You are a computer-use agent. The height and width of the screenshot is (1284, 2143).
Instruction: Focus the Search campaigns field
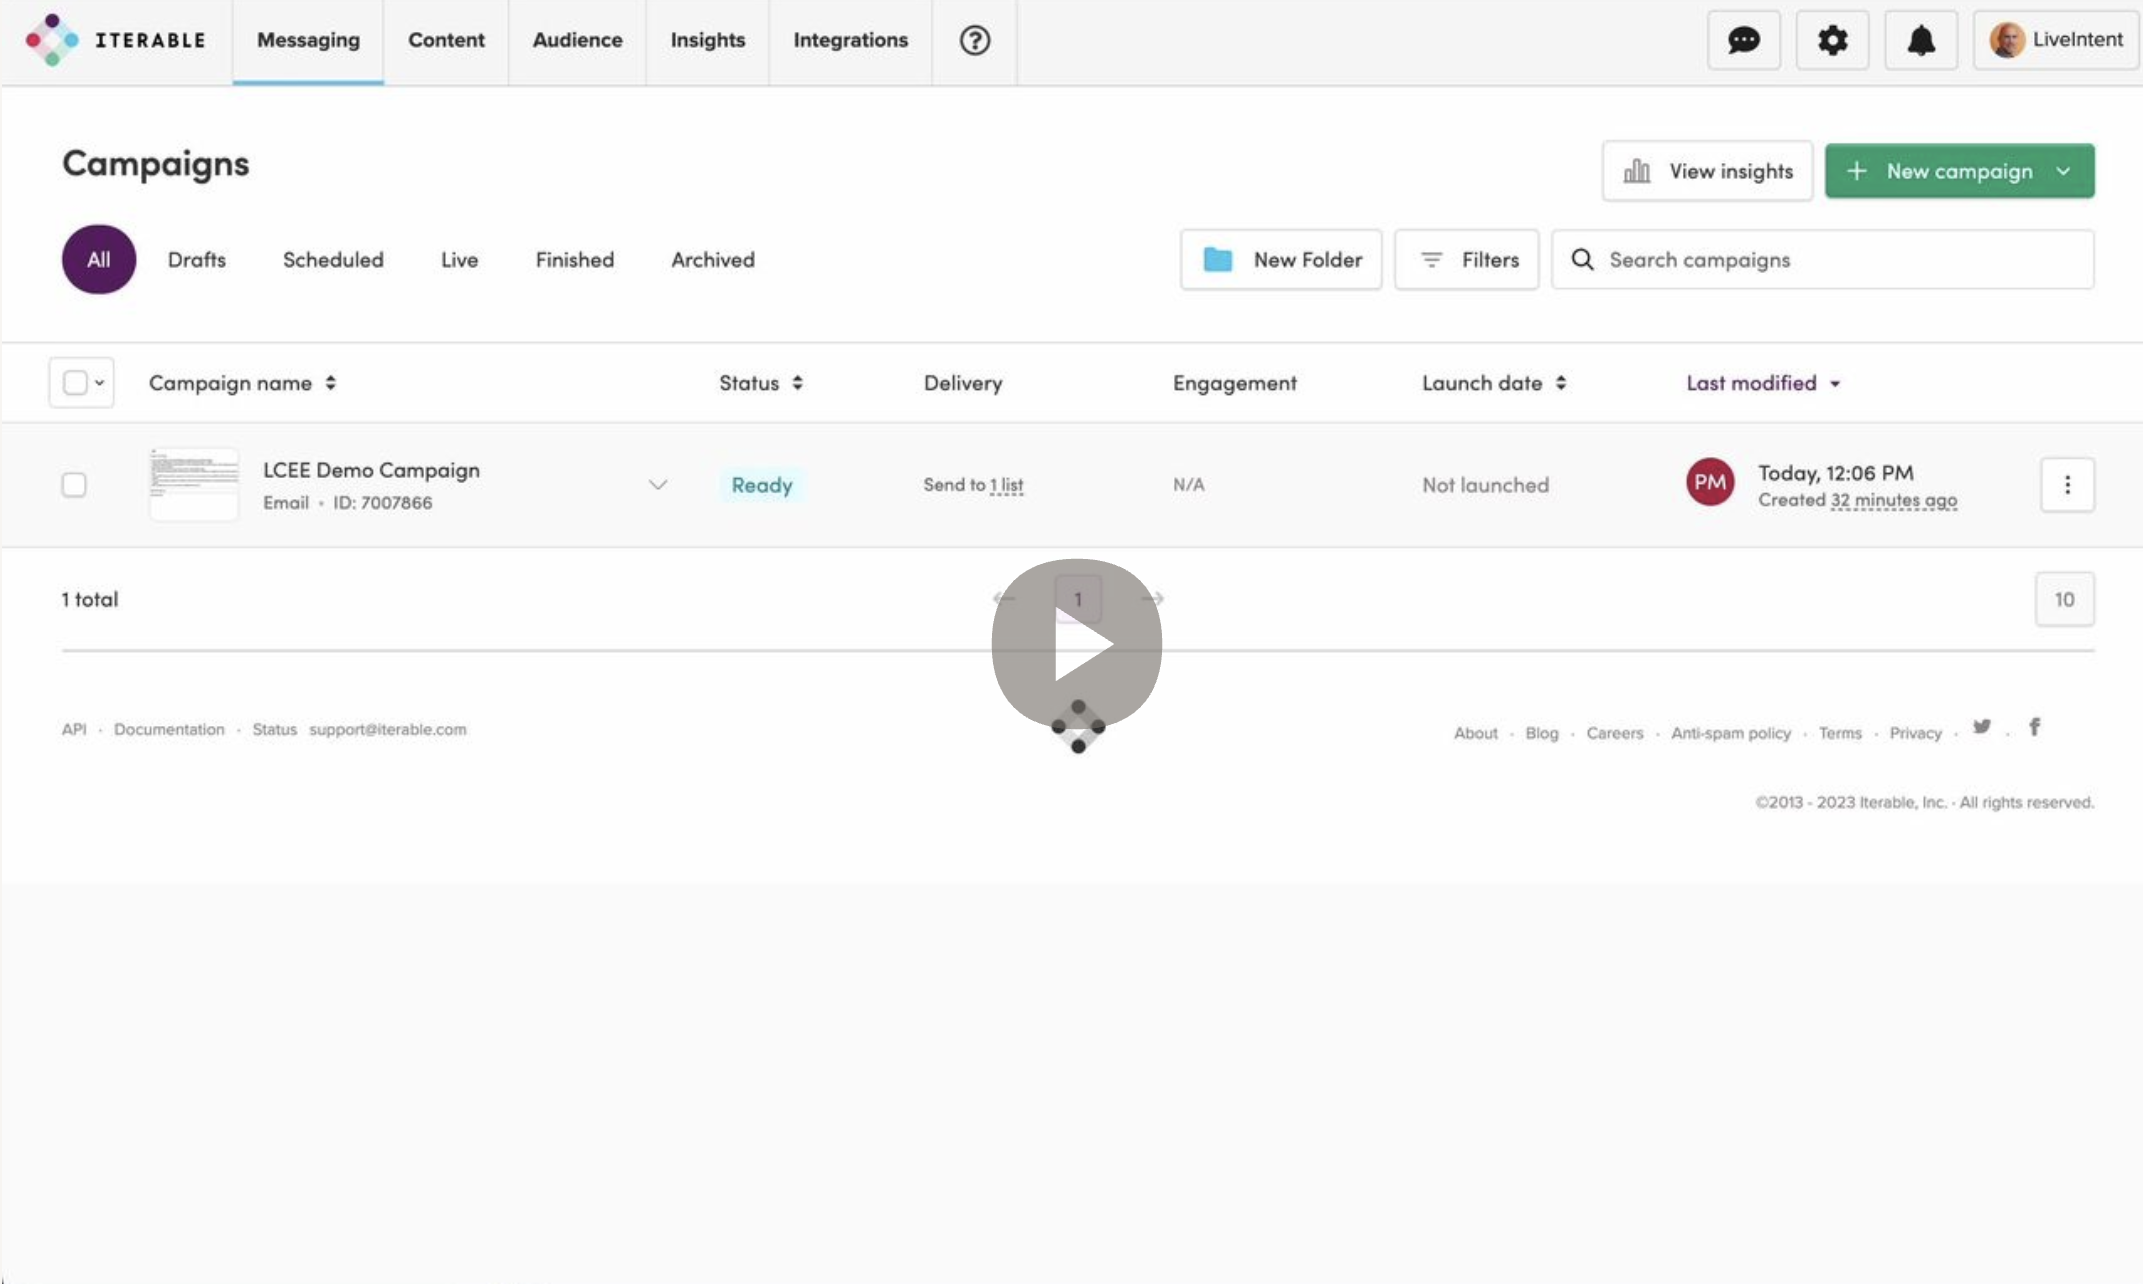(x=1840, y=260)
